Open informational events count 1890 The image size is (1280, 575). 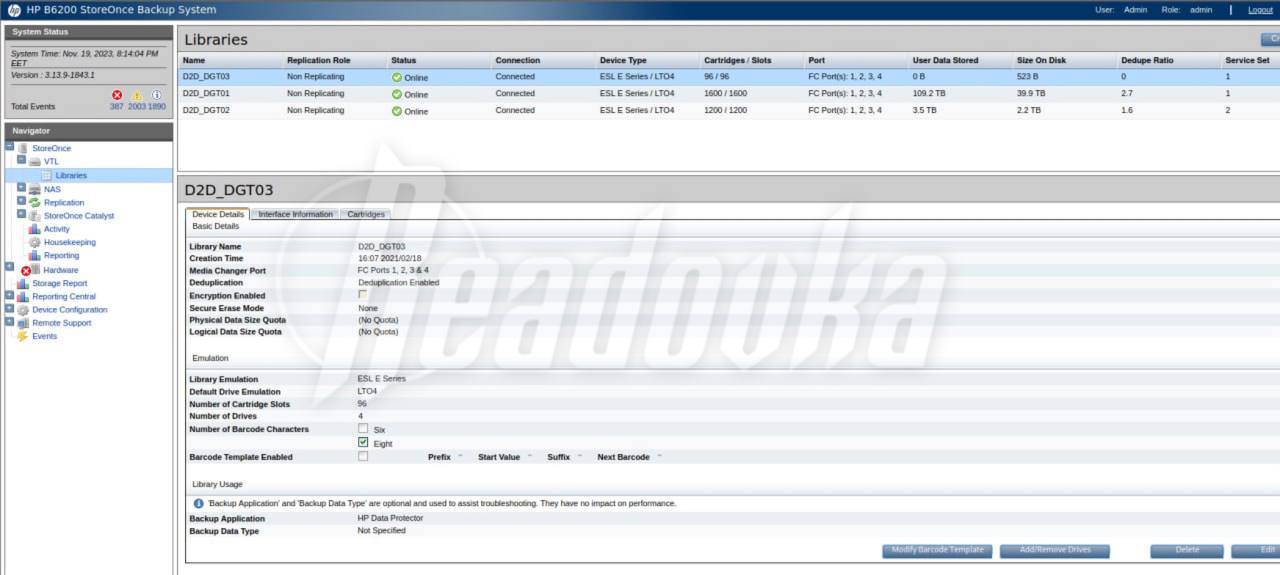pos(157,106)
